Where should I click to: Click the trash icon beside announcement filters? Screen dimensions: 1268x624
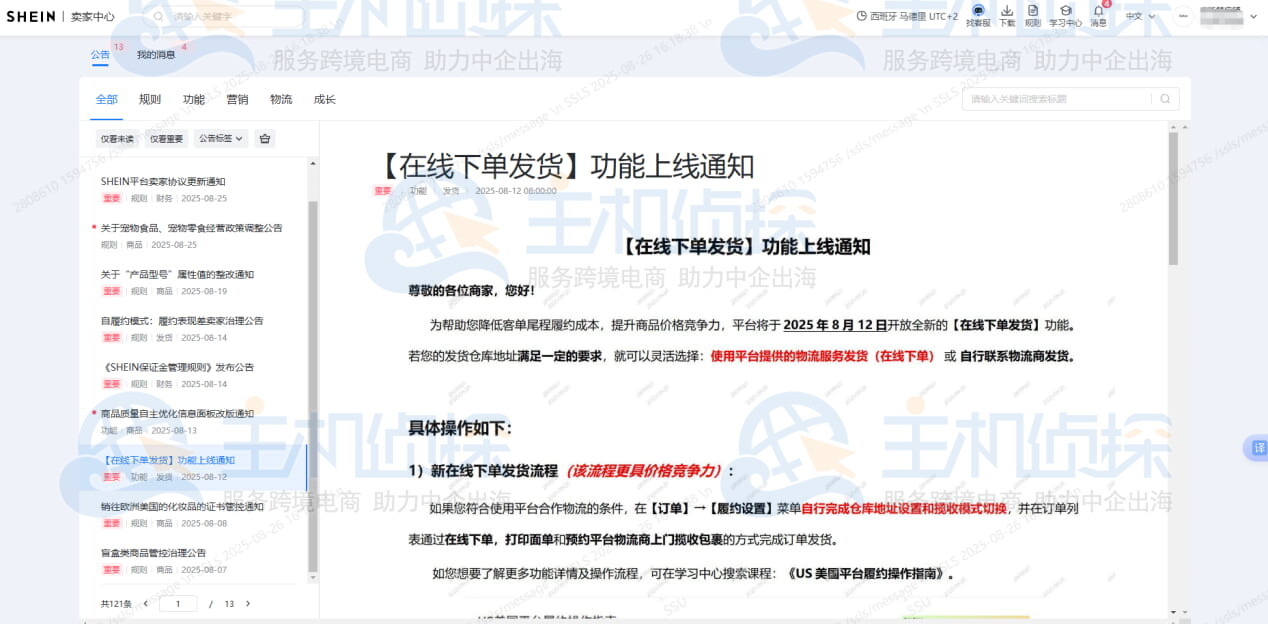263,138
